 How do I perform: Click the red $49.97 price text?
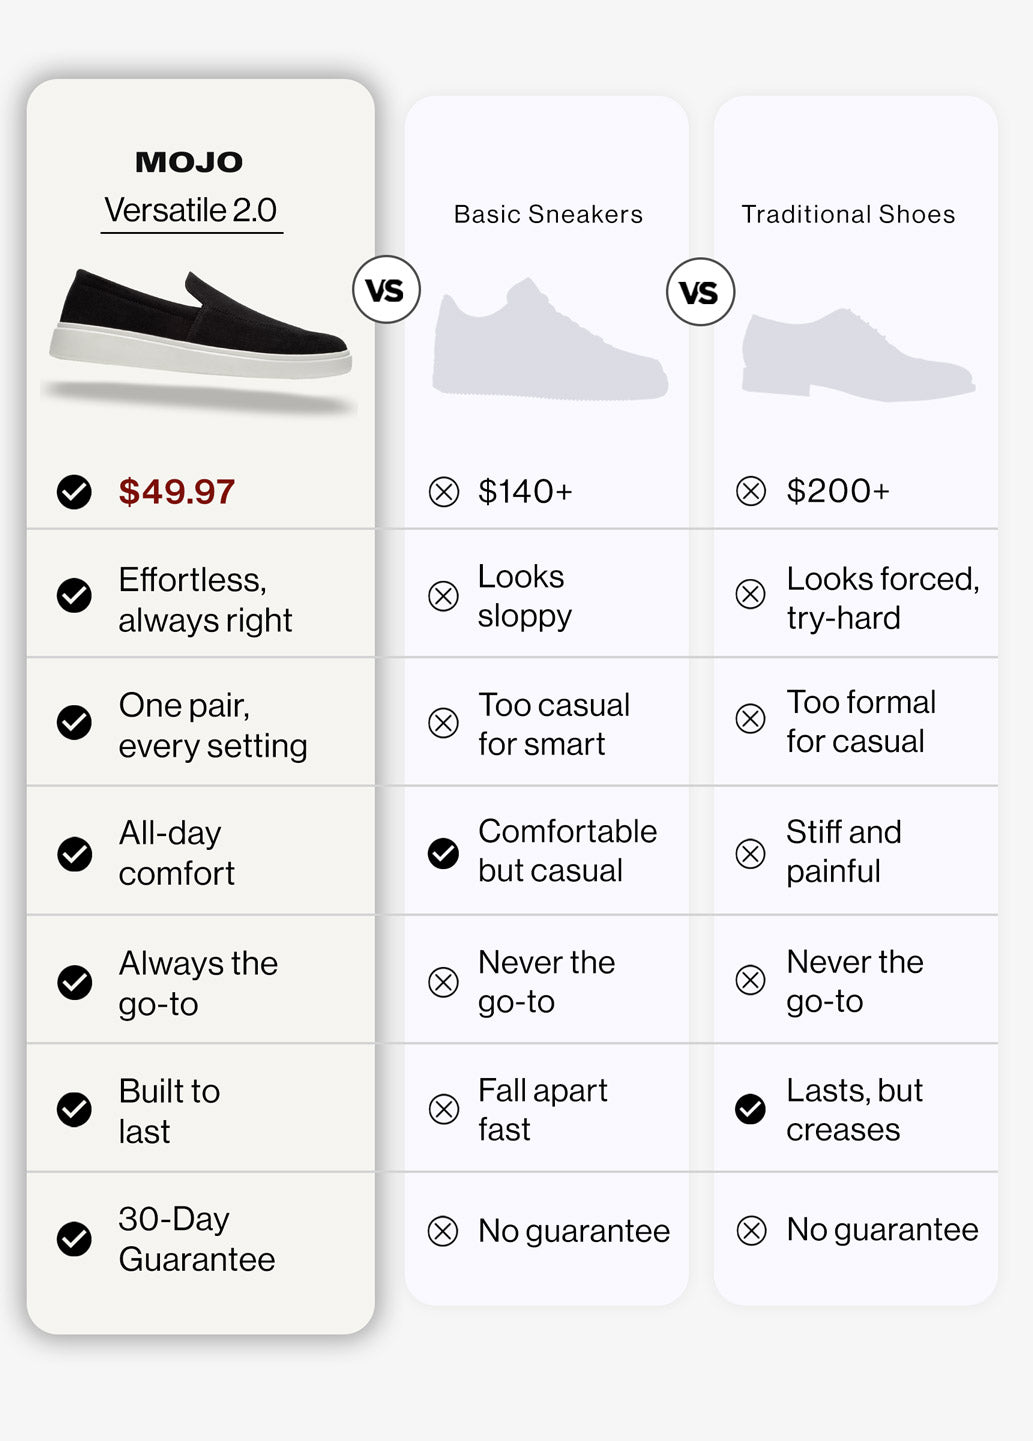pyautogui.click(x=177, y=492)
